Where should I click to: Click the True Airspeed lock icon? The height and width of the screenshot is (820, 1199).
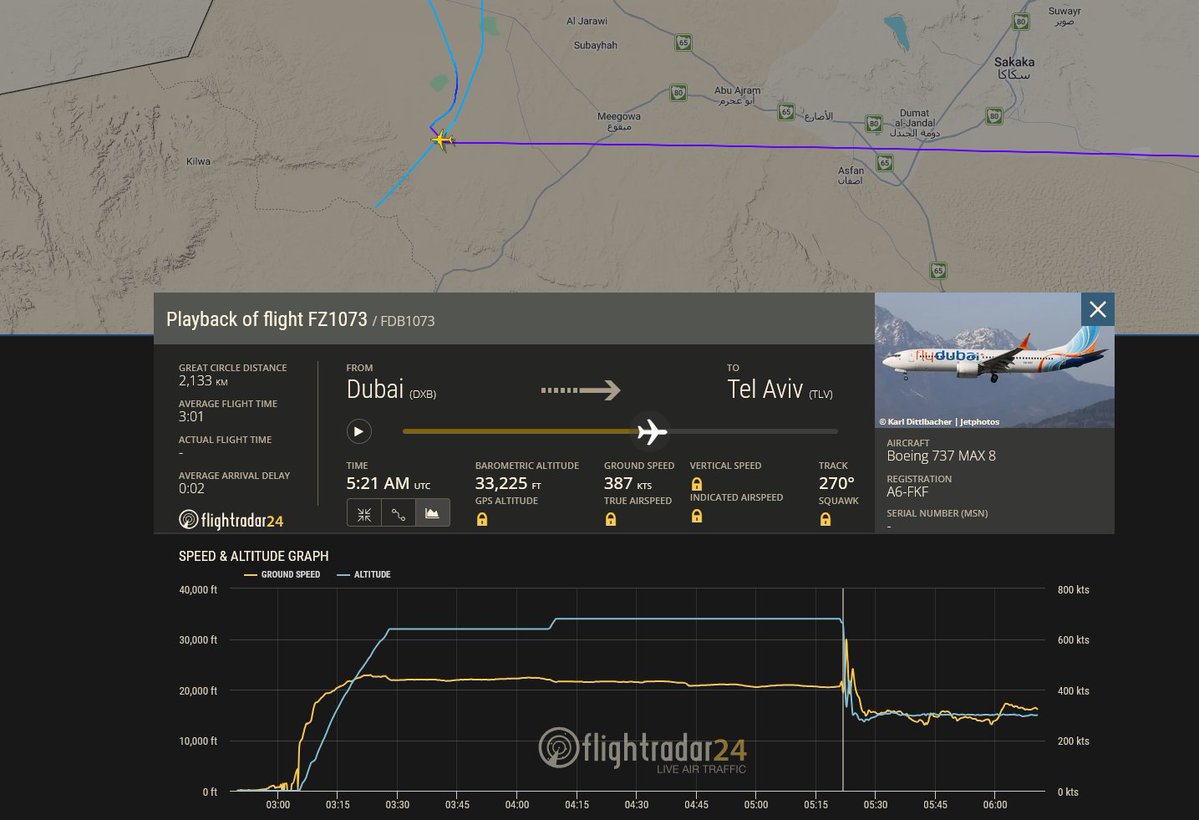[610, 519]
